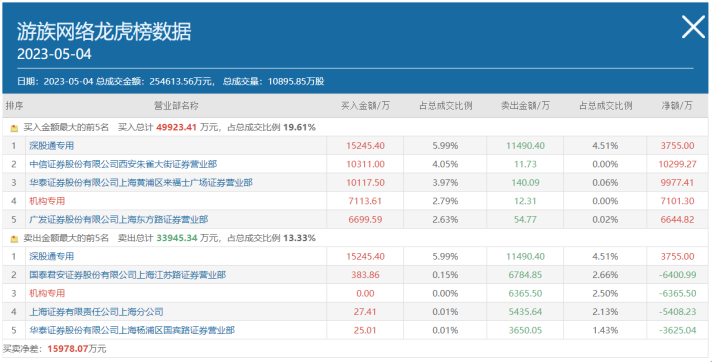Click the 总成交金额 254613.56万元 text
The image size is (712, 362).
pos(154,82)
